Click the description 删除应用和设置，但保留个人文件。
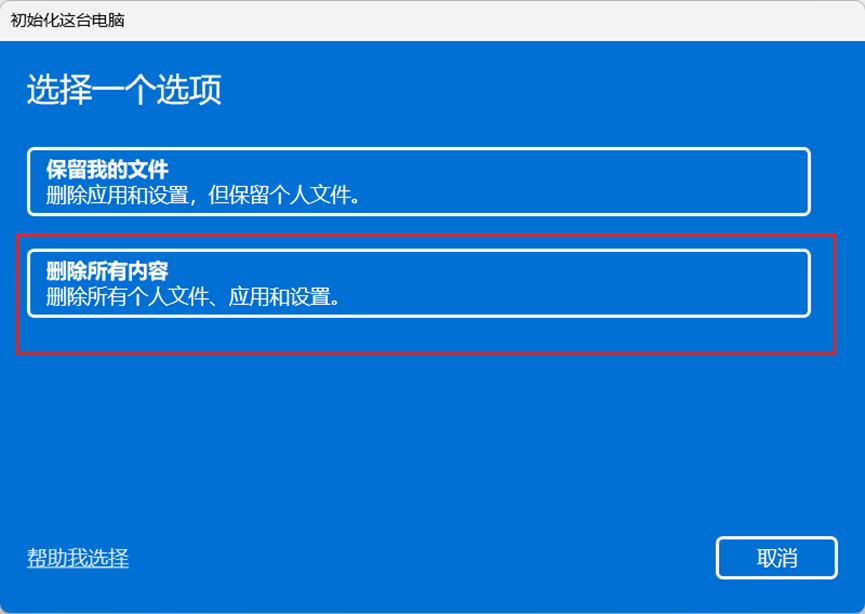865x614 pixels. click(203, 195)
